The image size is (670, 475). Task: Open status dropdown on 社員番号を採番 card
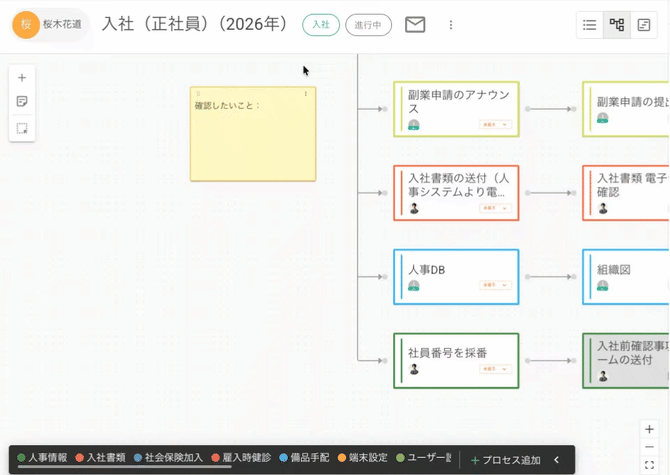pyautogui.click(x=495, y=369)
